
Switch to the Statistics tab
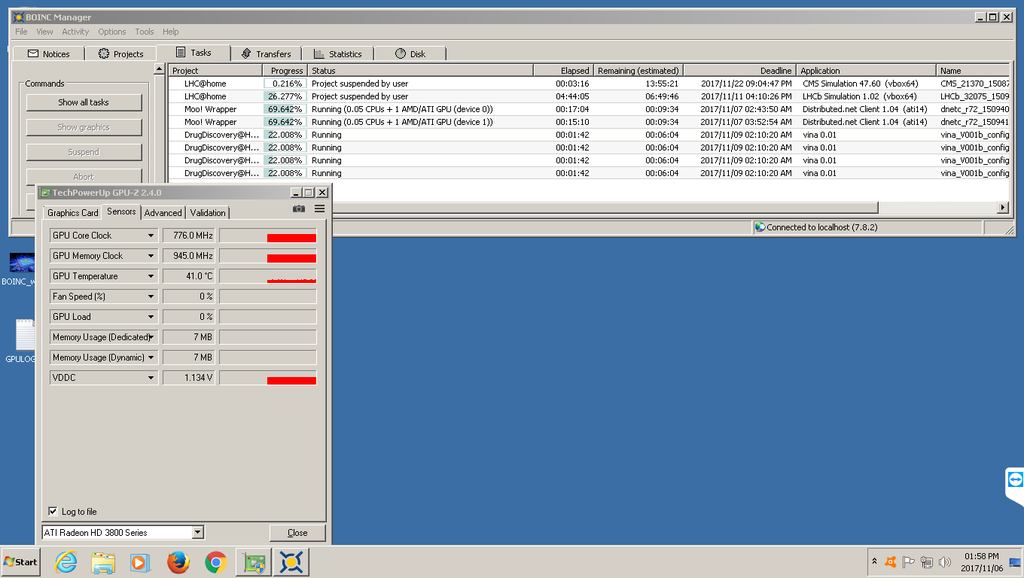338,54
